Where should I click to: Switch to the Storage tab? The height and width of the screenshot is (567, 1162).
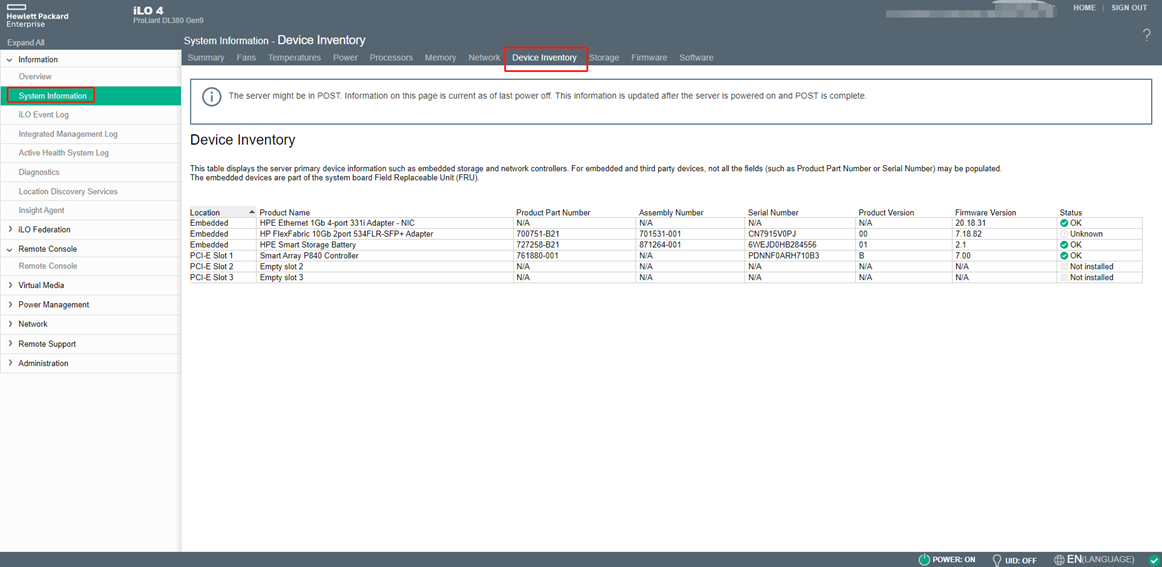[x=604, y=58]
